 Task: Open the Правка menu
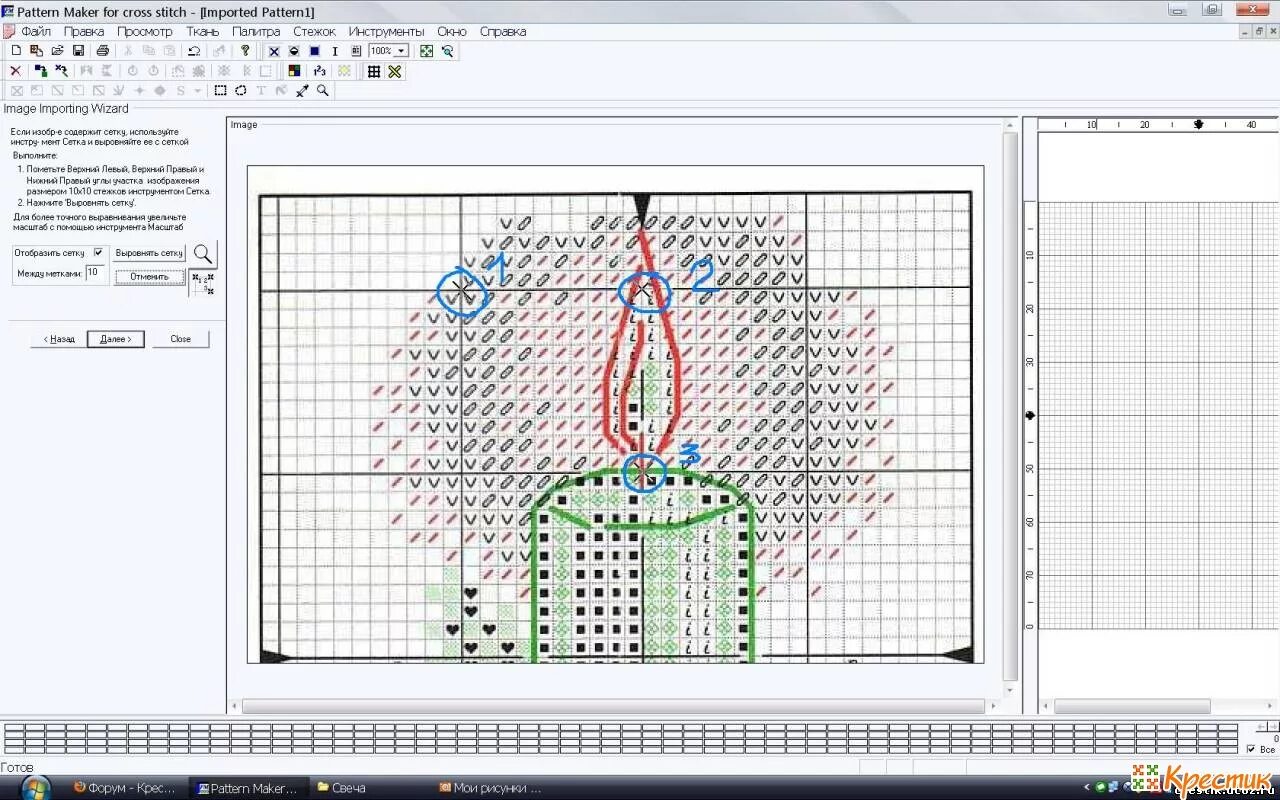pos(84,31)
